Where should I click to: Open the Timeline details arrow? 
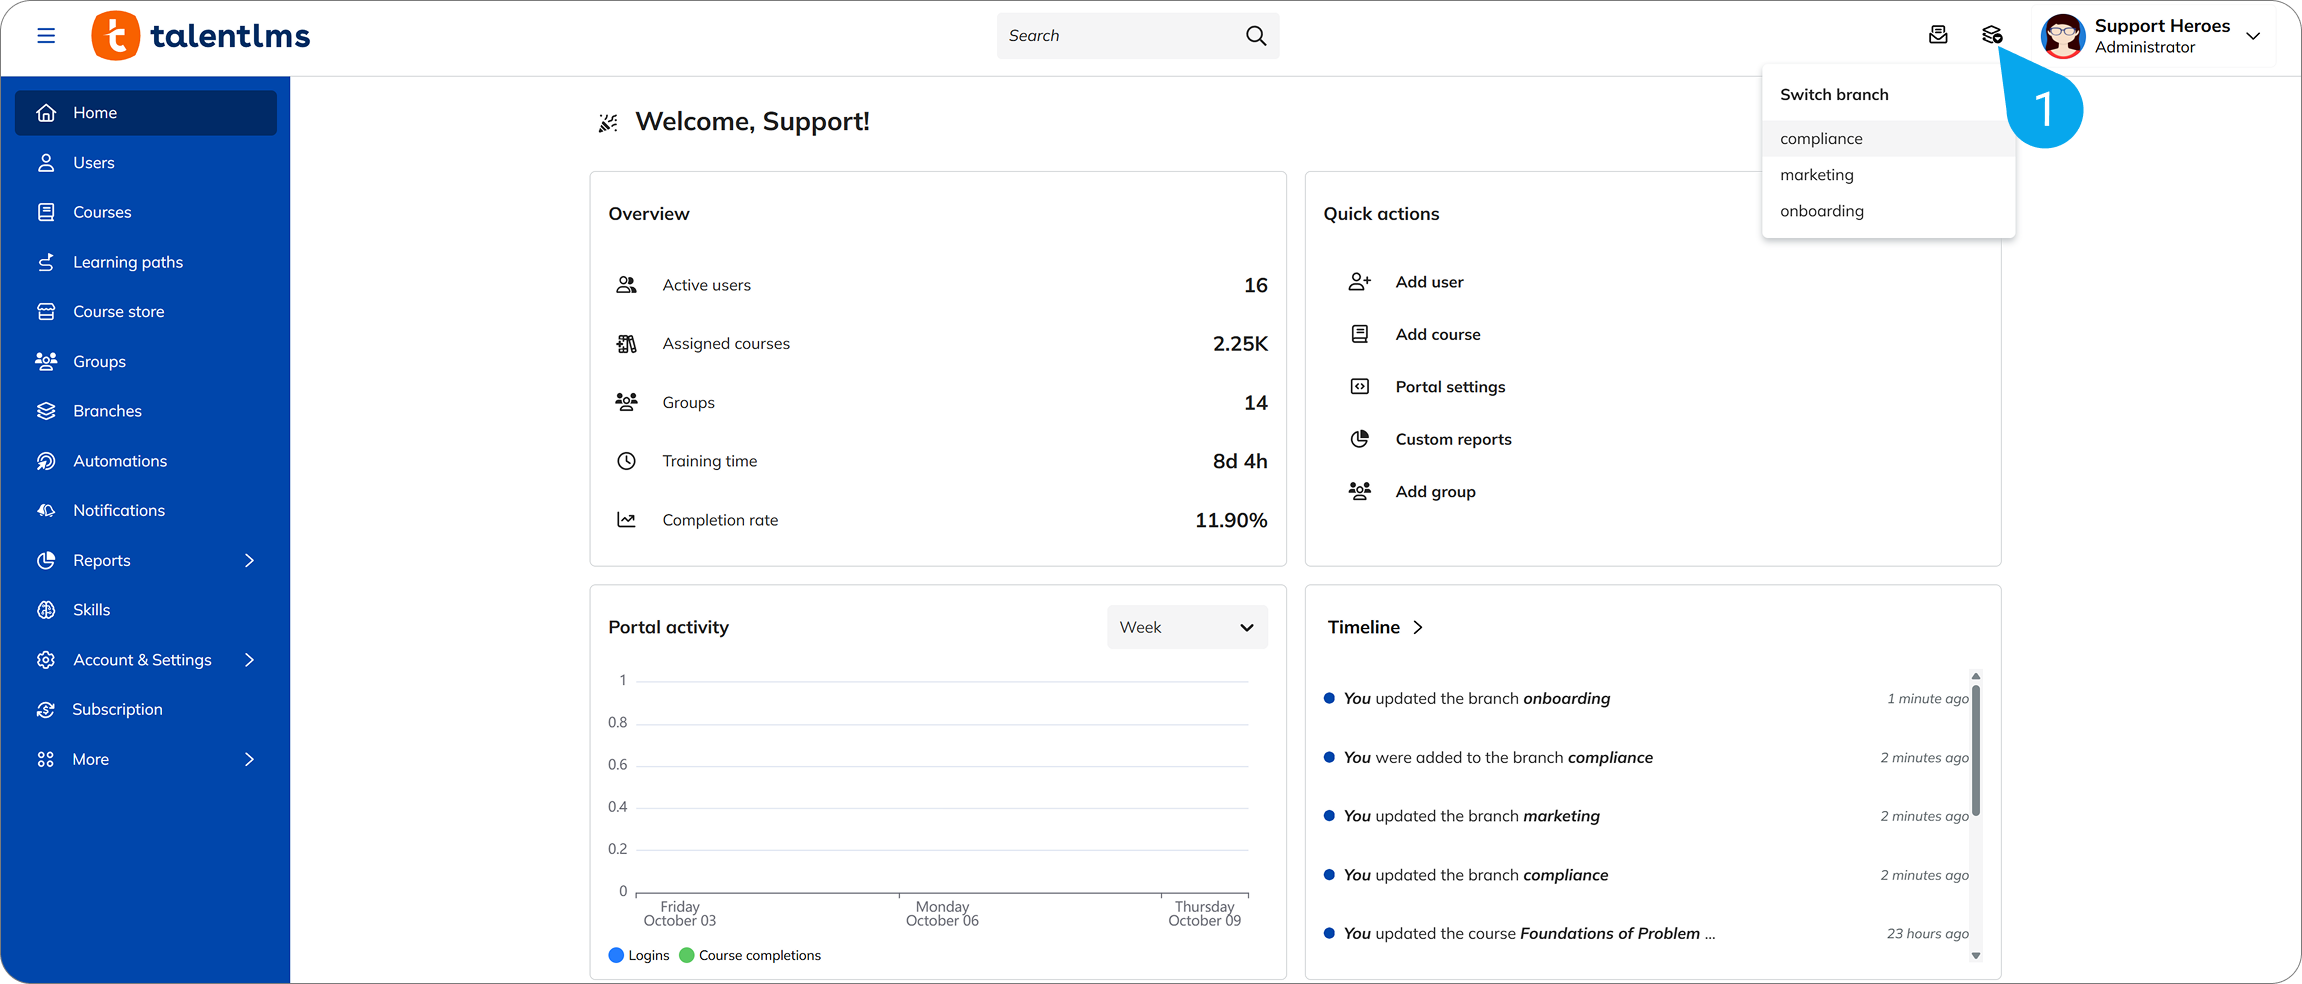pyautogui.click(x=1418, y=627)
